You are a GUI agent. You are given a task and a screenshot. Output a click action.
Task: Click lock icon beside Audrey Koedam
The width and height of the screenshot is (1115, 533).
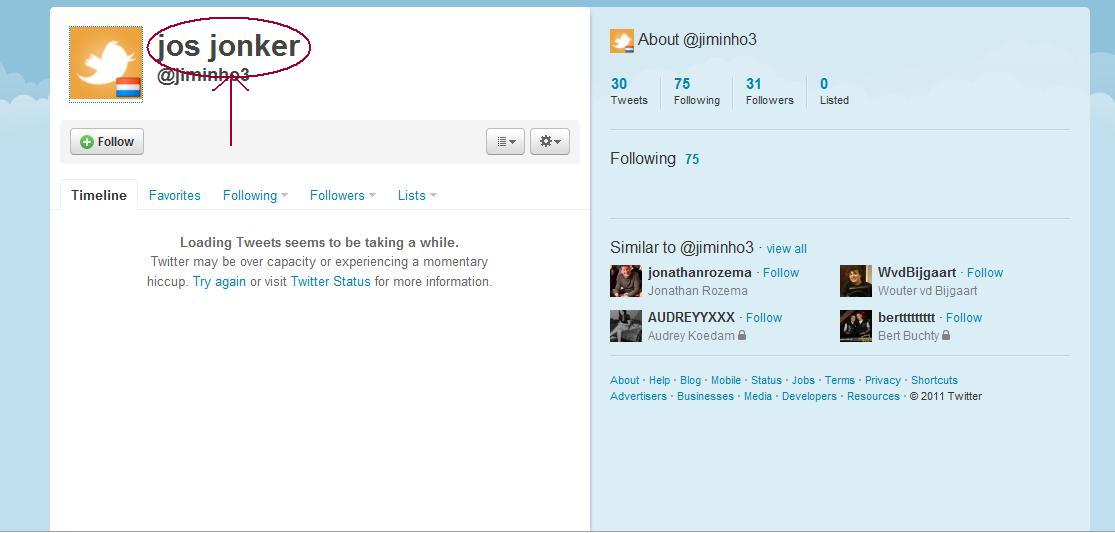pos(742,335)
